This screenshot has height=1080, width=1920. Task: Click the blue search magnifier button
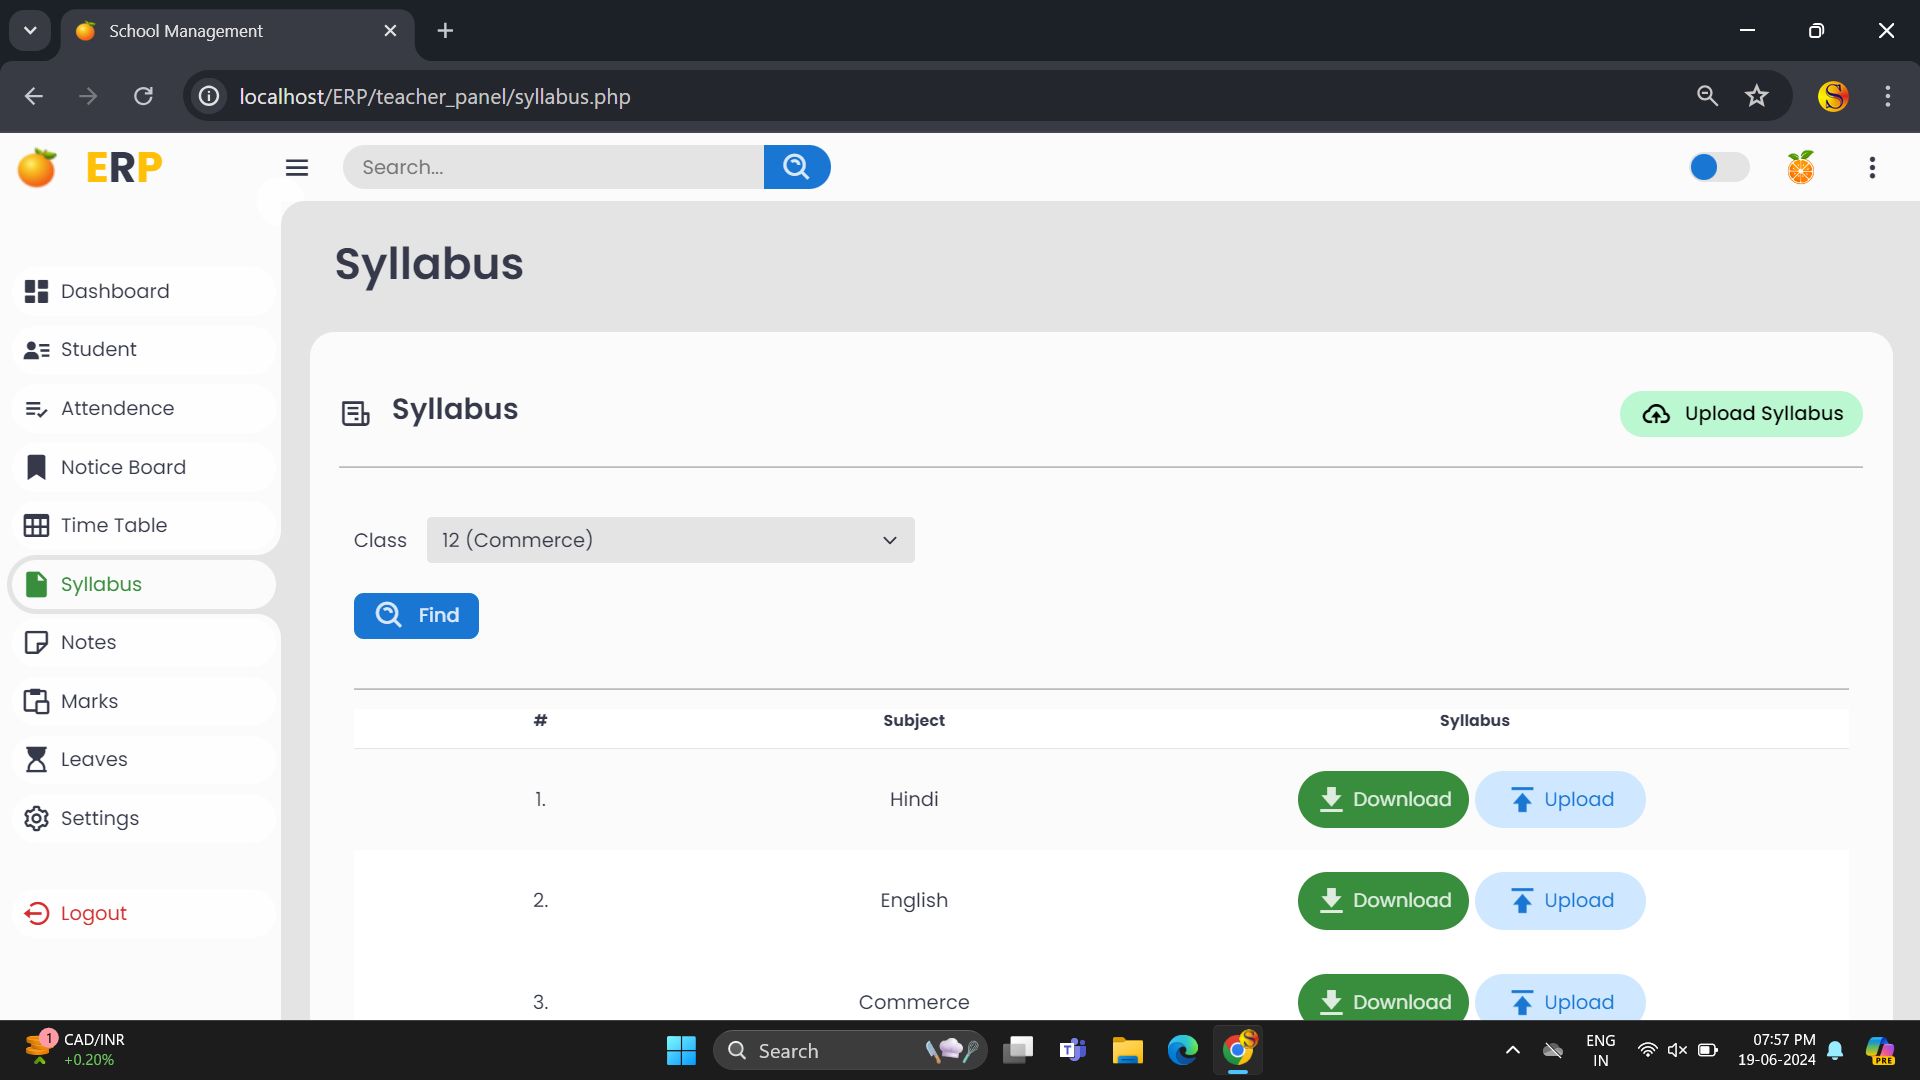796,167
